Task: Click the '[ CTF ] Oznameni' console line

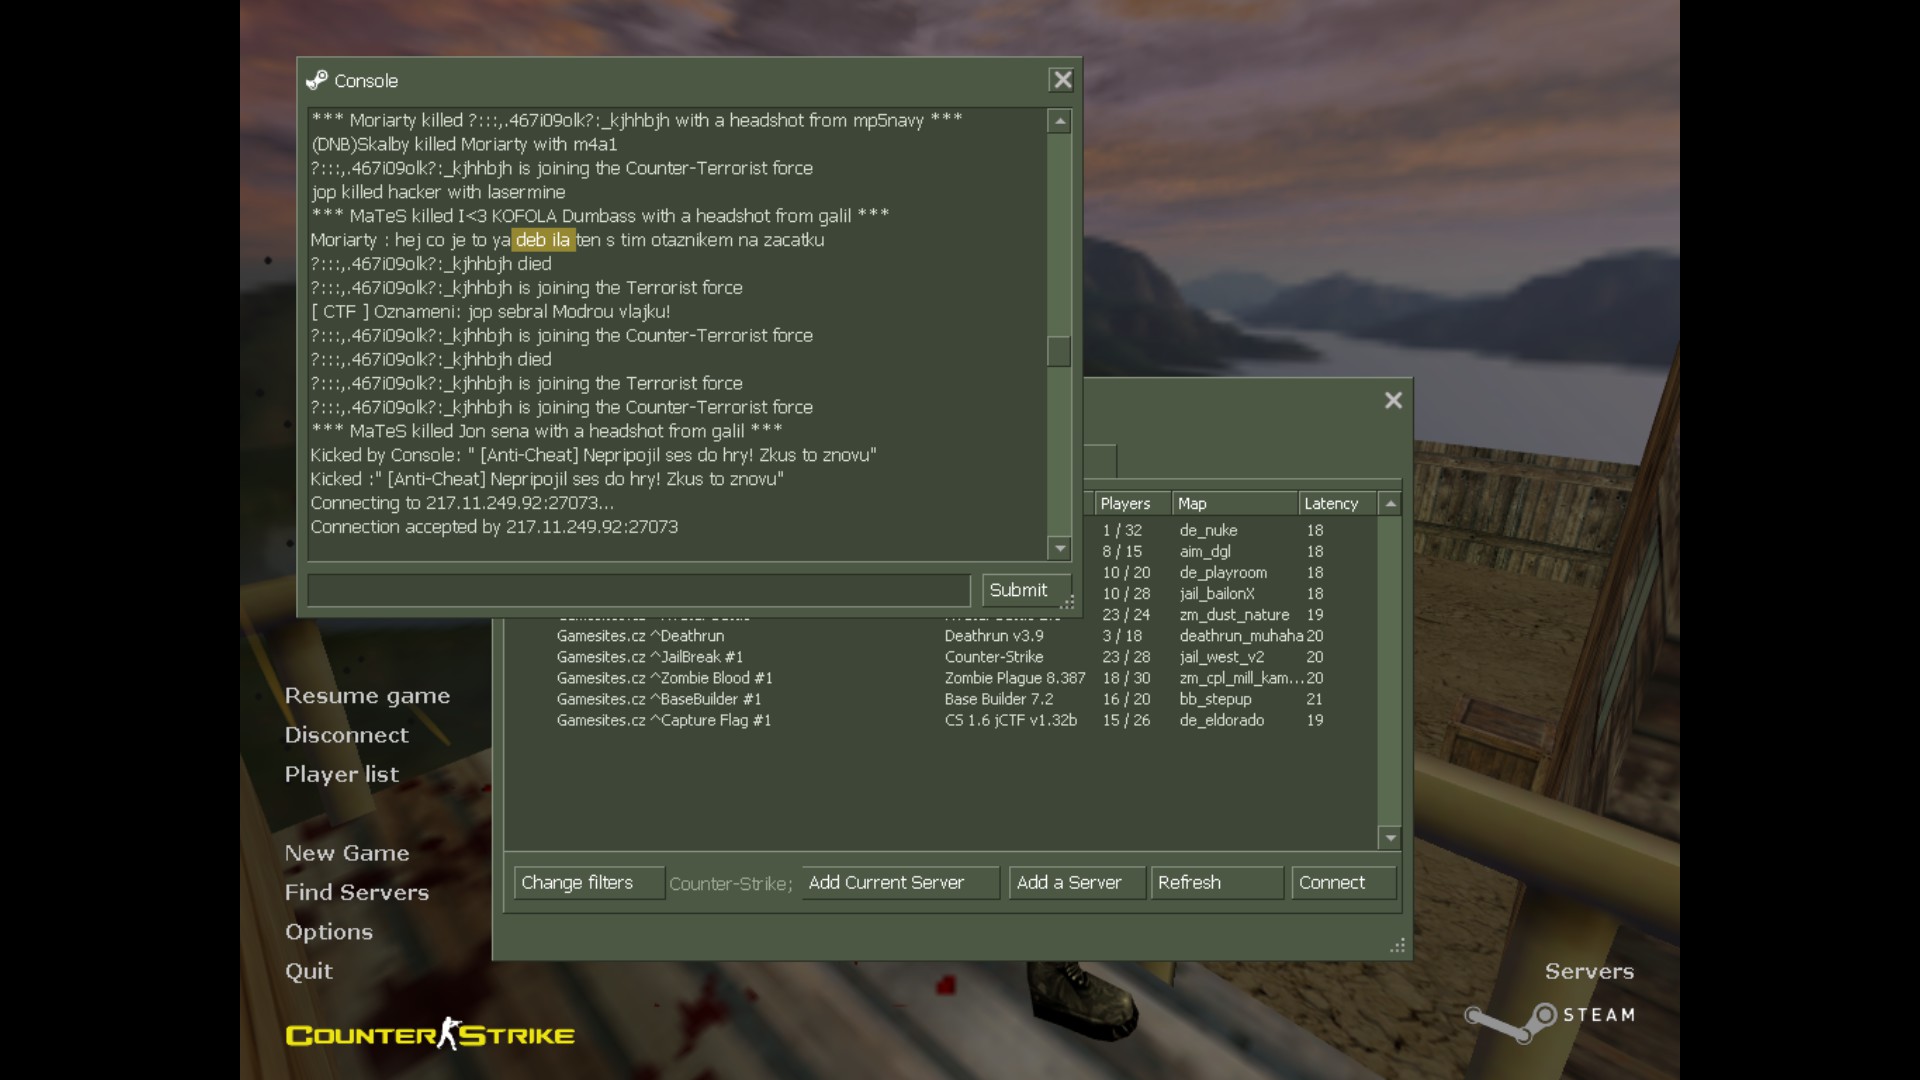Action: [490, 312]
